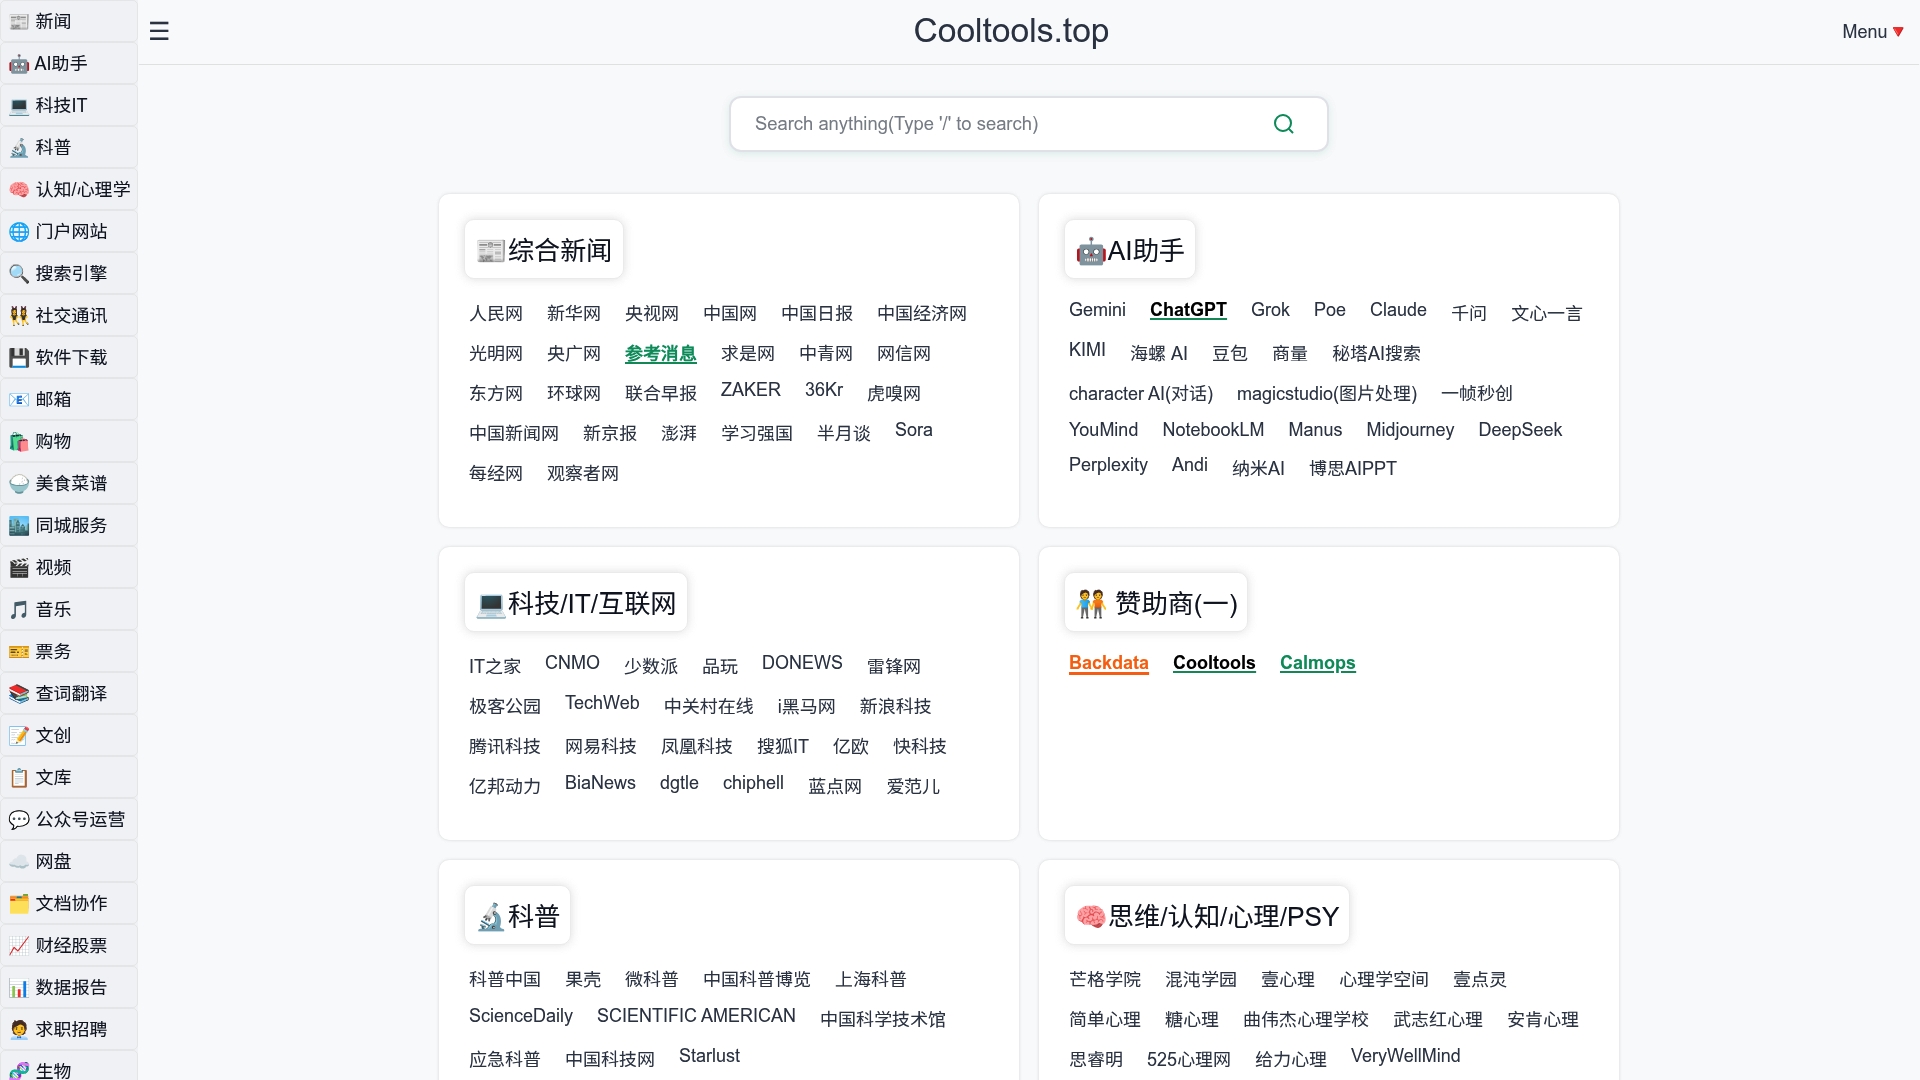The width and height of the screenshot is (1920, 1080).
Task: Open the 搜索引擎 magnifier sidebar icon
Action: [18, 273]
